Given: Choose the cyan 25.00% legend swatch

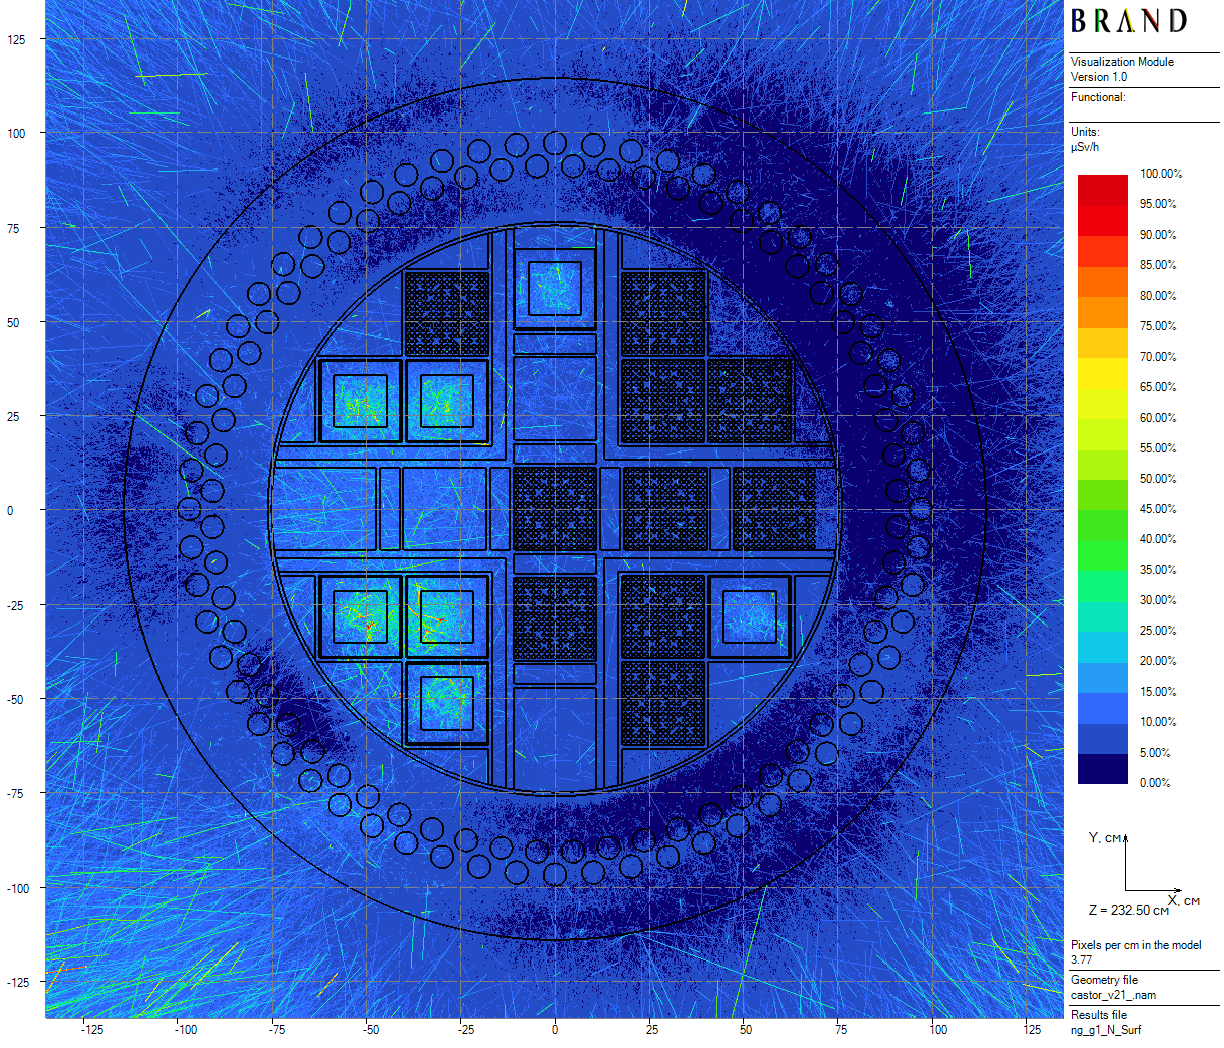Looking at the screenshot, I should pos(1102,617).
